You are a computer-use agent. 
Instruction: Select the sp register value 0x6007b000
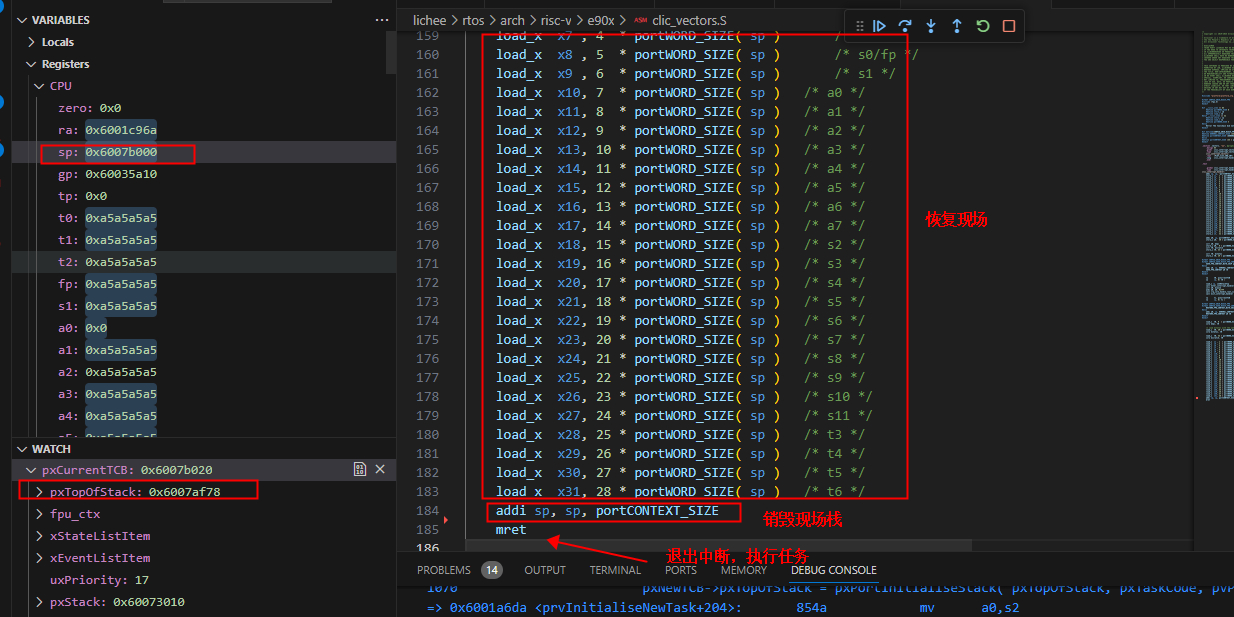pyautogui.click(x=121, y=152)
